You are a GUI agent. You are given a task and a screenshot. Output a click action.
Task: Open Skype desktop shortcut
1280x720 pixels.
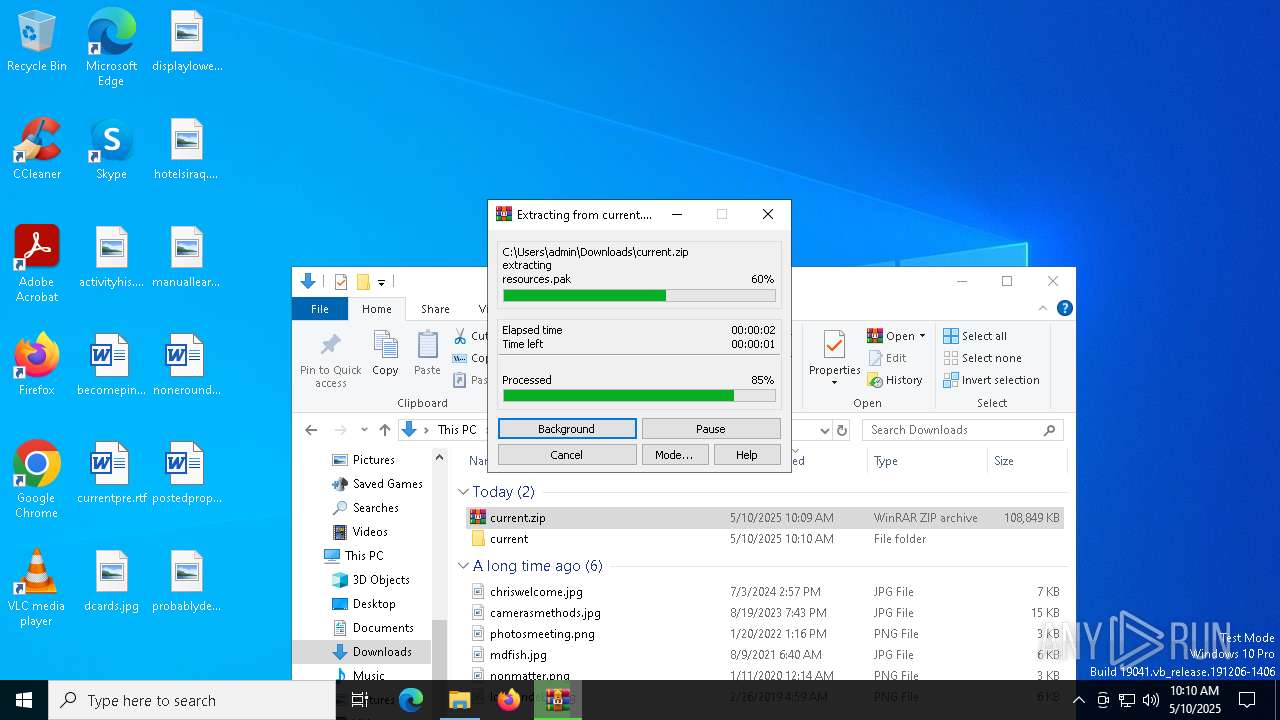tap(111, 150)
